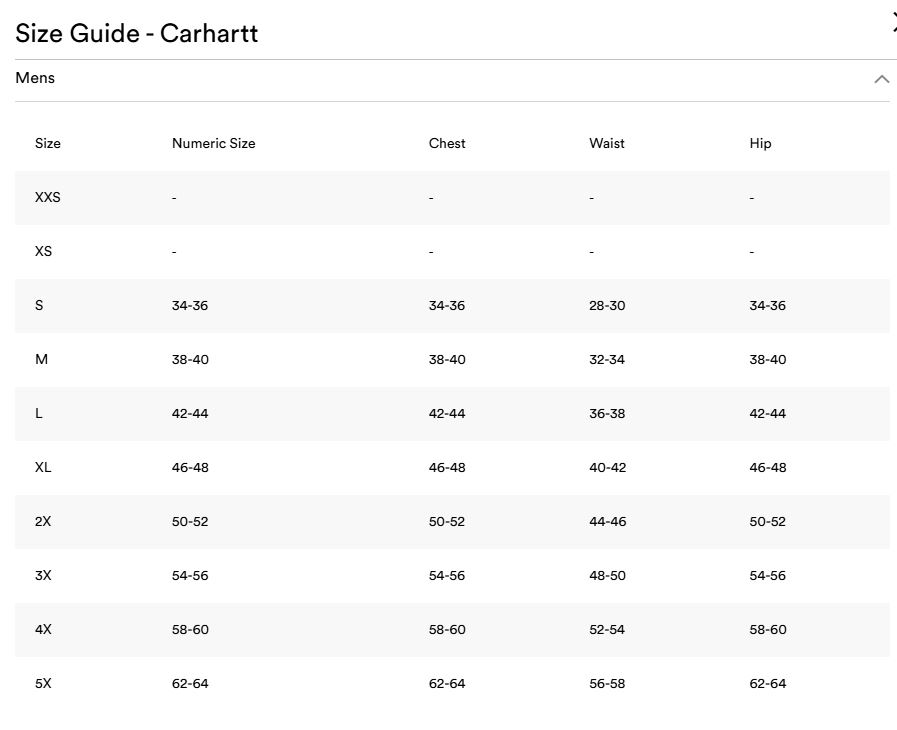Click the Chest column header
This screenshot has width=897, height=730.
[x=447, y=143]
